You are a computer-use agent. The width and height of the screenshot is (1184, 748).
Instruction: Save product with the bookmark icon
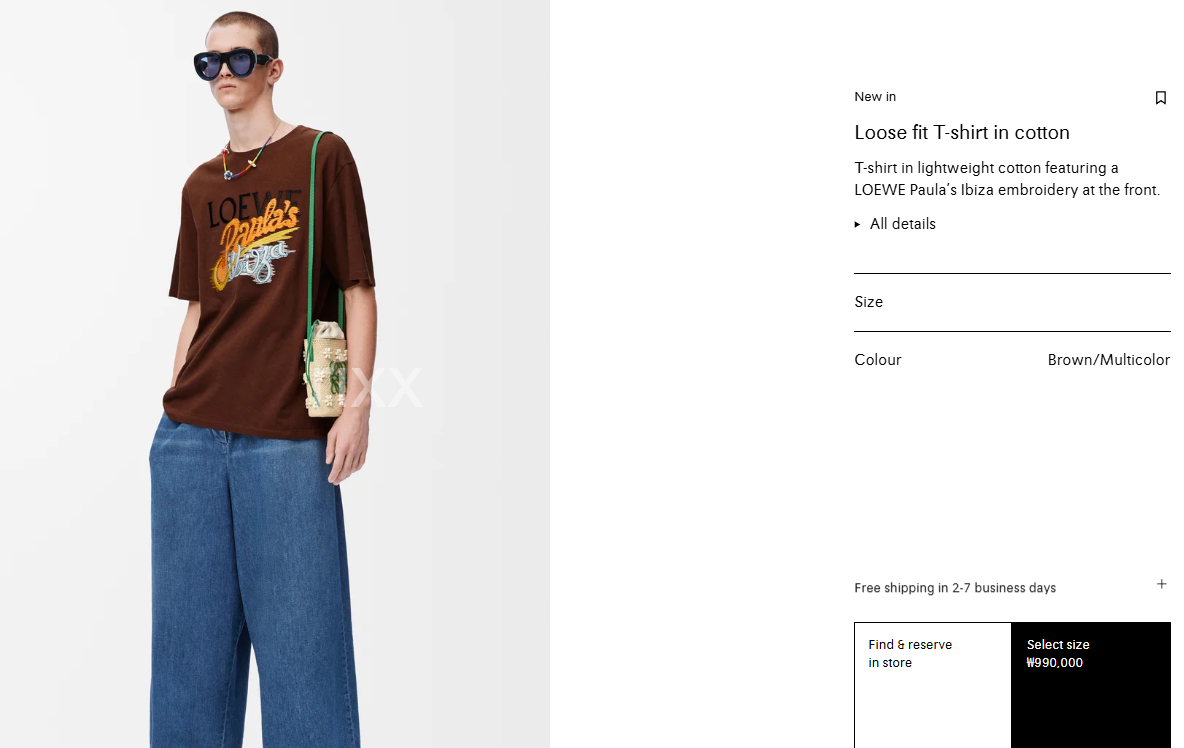point(1161,97)
